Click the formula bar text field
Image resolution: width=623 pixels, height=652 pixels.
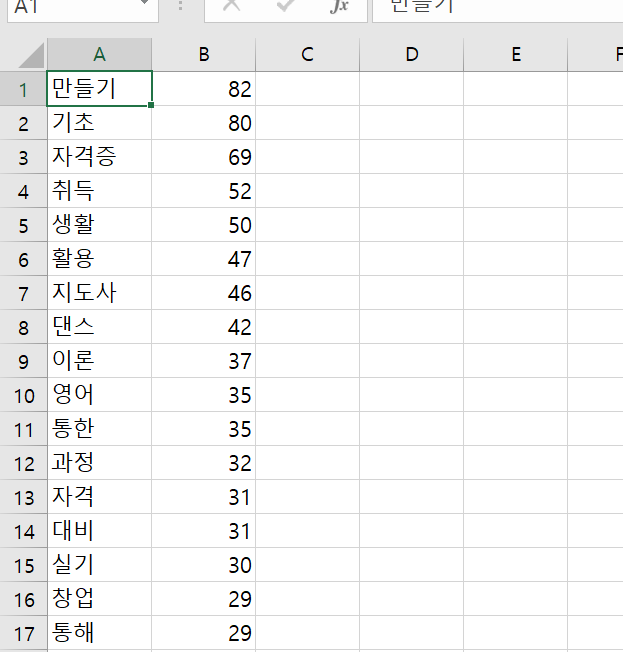click(497, 9)
